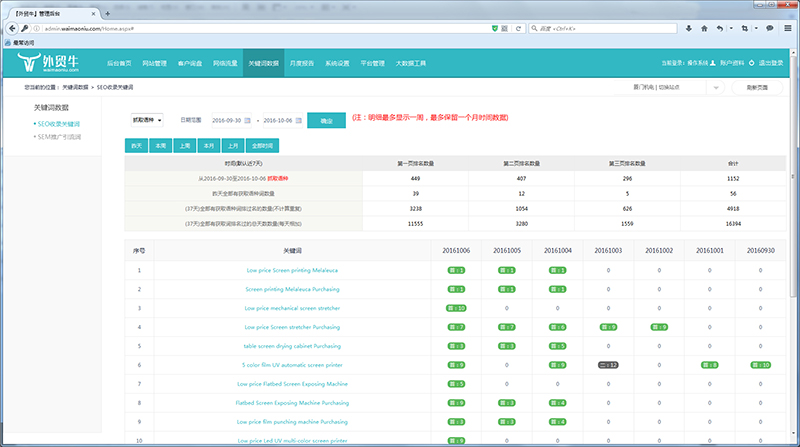This screenshot has height=447, width=800.
Task: Click the 刷新页面 refresh page button
Action: [x=758, y=89]
